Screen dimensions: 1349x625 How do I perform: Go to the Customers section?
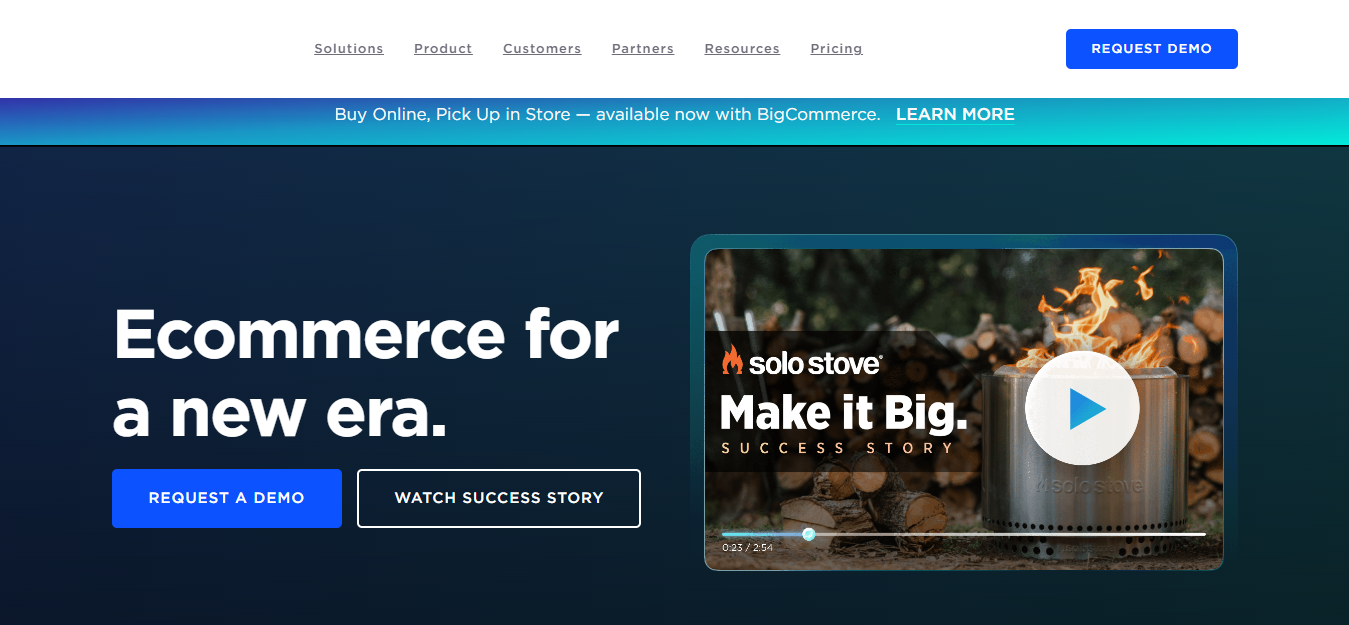(542, 49)
